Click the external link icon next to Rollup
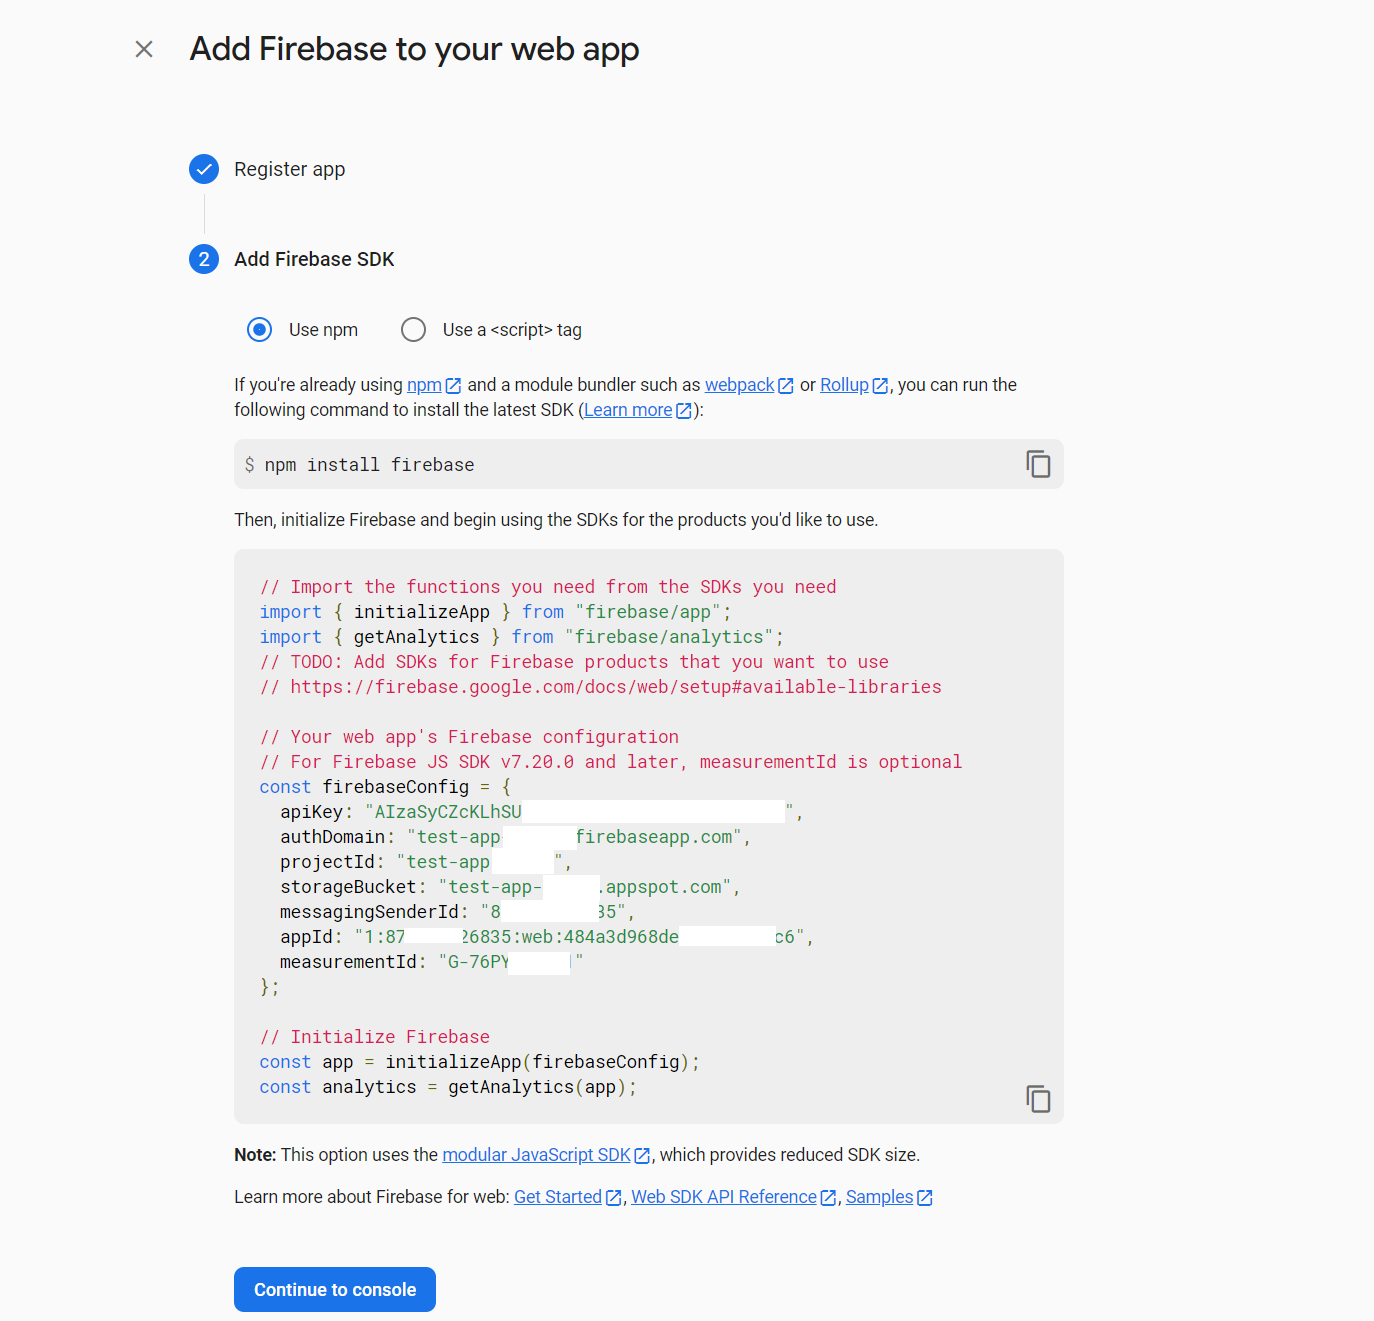Image resolution: width=1374 pixels, height=1321 pixels. pos(880,386)
